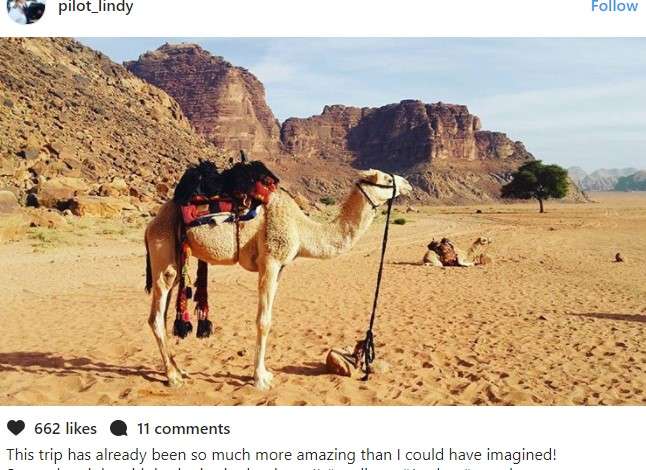Click the camel's head with halter
The image size is (646, 470).
(383, 187)
